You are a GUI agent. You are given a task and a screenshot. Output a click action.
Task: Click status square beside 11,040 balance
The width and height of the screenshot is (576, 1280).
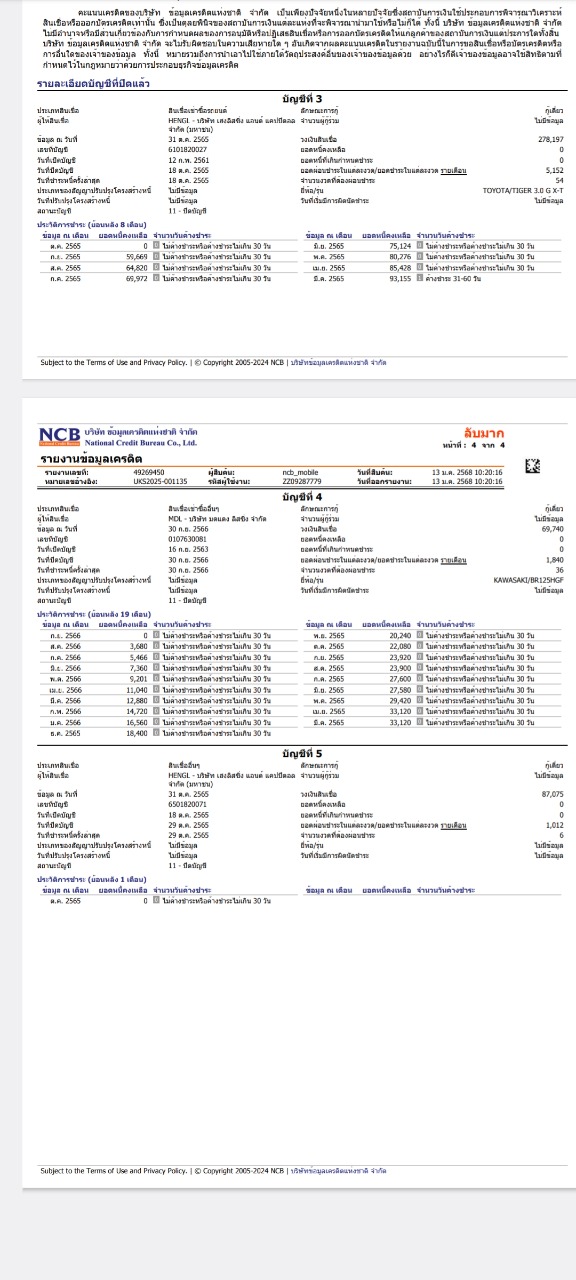tap(156, 690)
